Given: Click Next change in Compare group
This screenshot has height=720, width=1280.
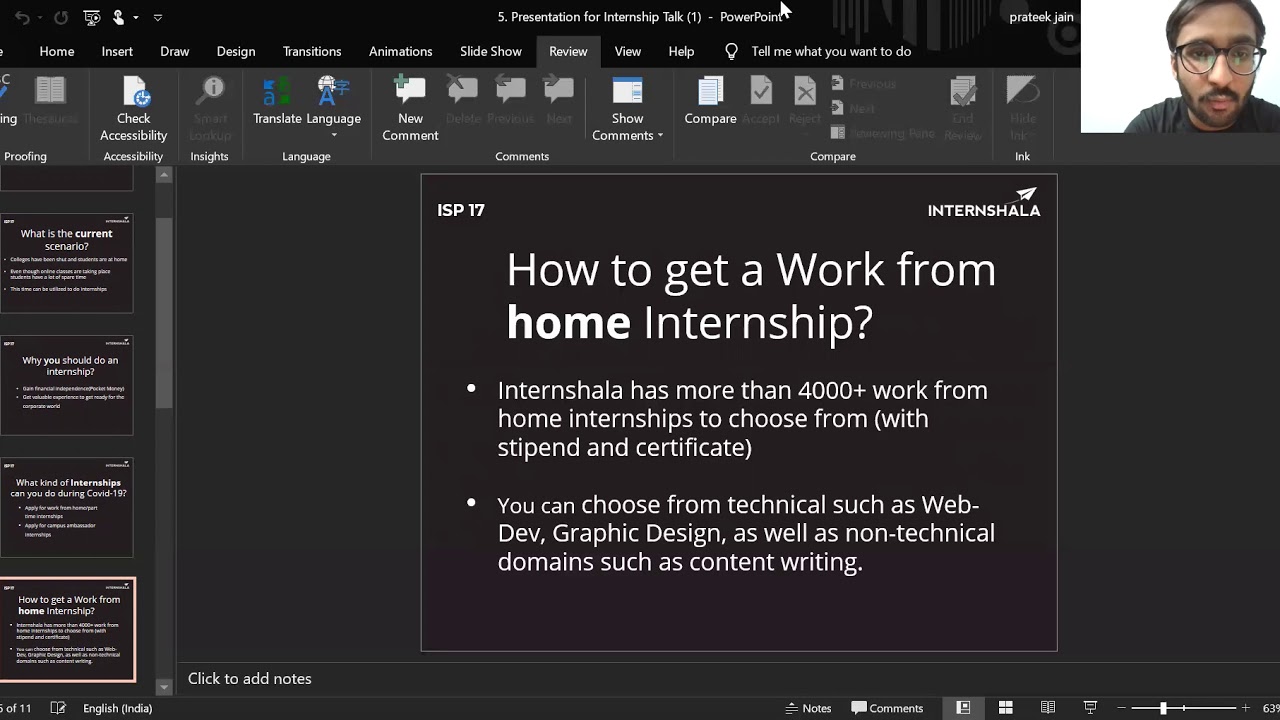Looking at the screenshot, I should click(853, 108).
